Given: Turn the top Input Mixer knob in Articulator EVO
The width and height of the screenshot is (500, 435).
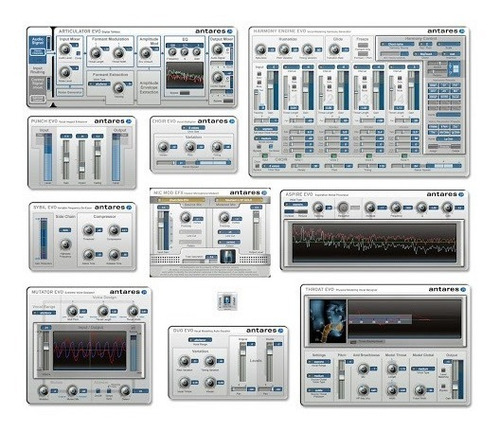Looking at the screenshot, I should (65, 49).
